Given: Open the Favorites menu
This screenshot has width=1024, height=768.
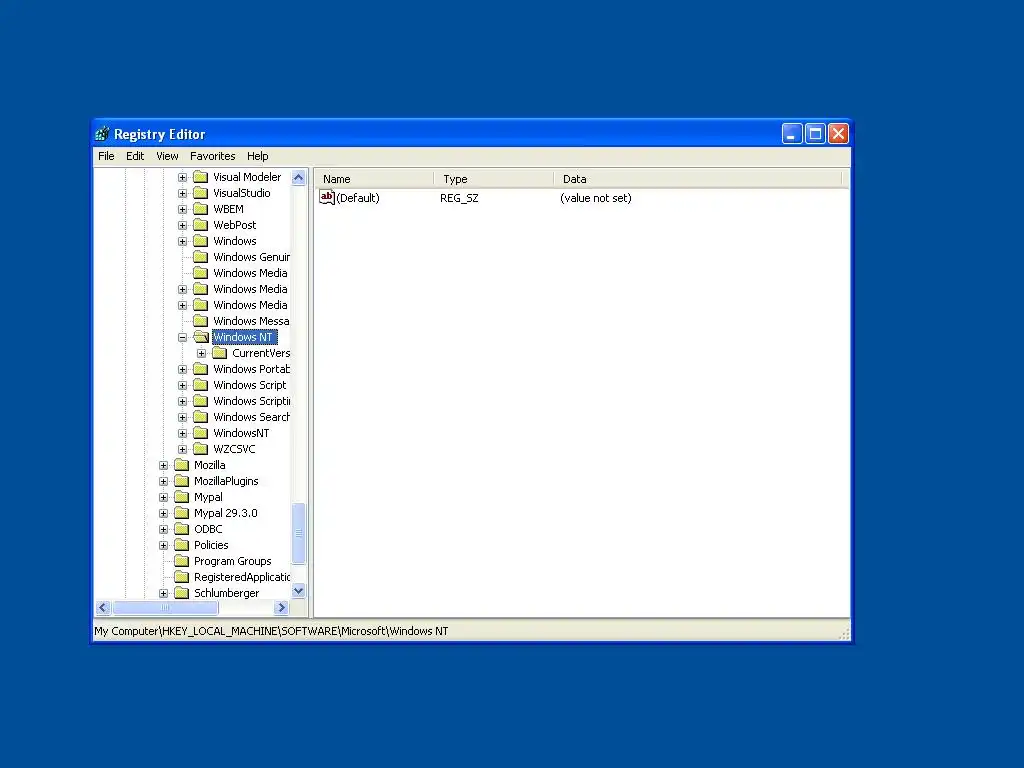Looking at the screenshot, I should tap(212, 156).
